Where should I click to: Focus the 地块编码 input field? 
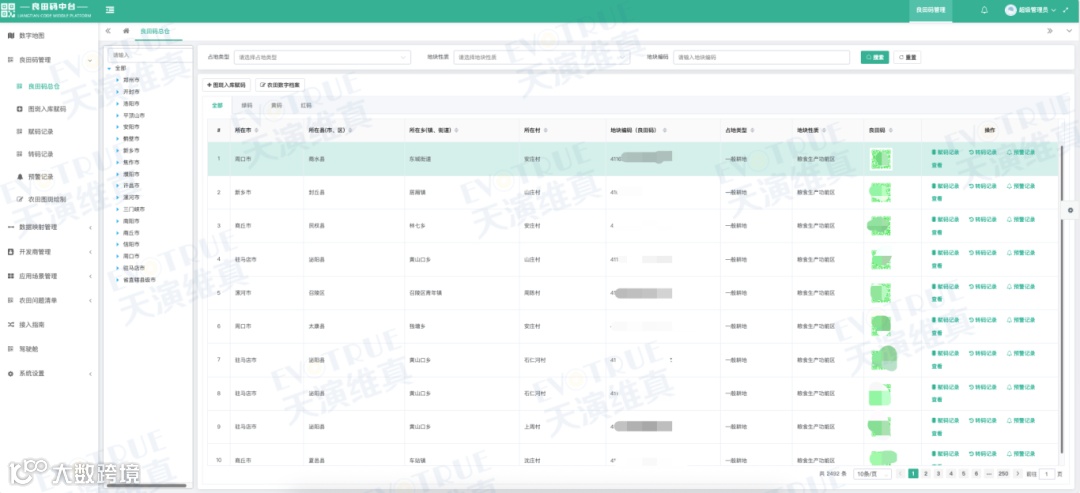(x=761, y=58)
